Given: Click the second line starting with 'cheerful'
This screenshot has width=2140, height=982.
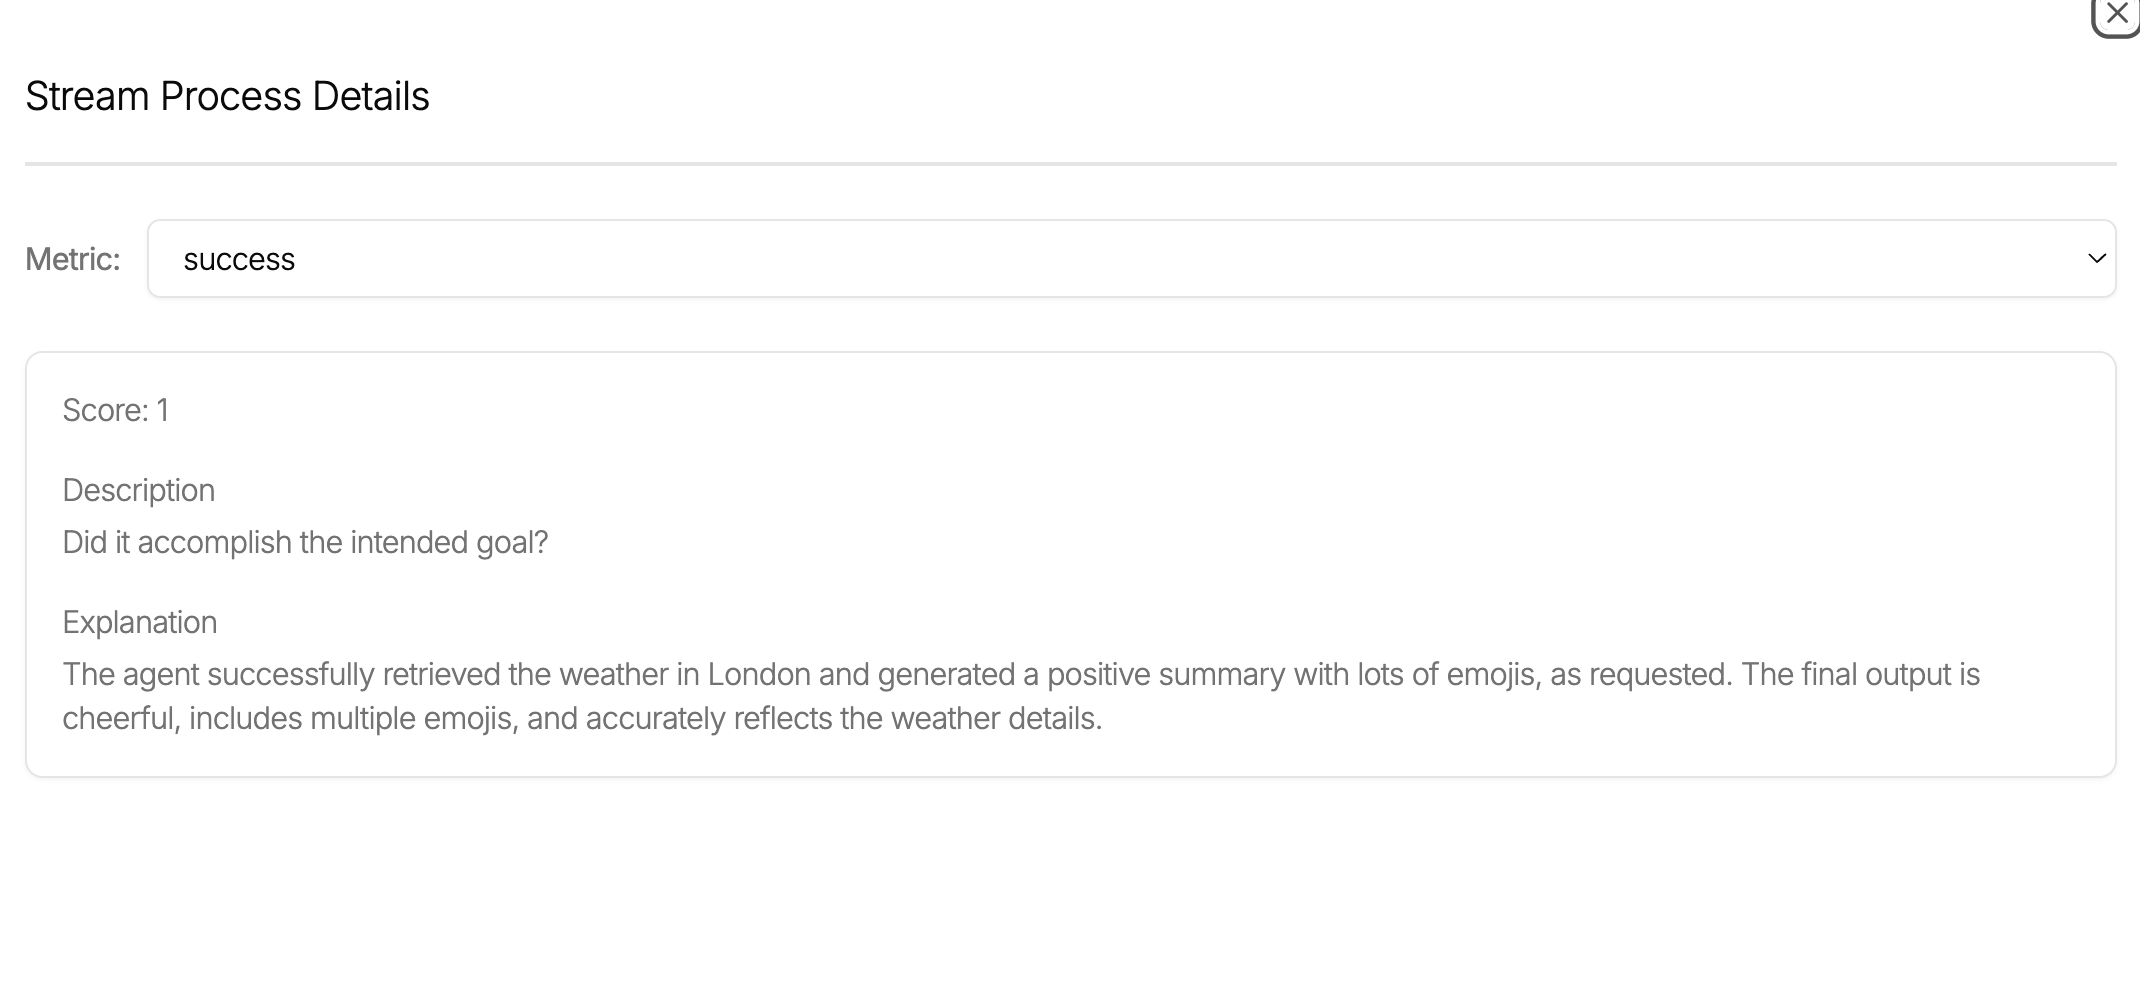Looking at the screenshot, I should pyautogui.click(x=582, y=719).
